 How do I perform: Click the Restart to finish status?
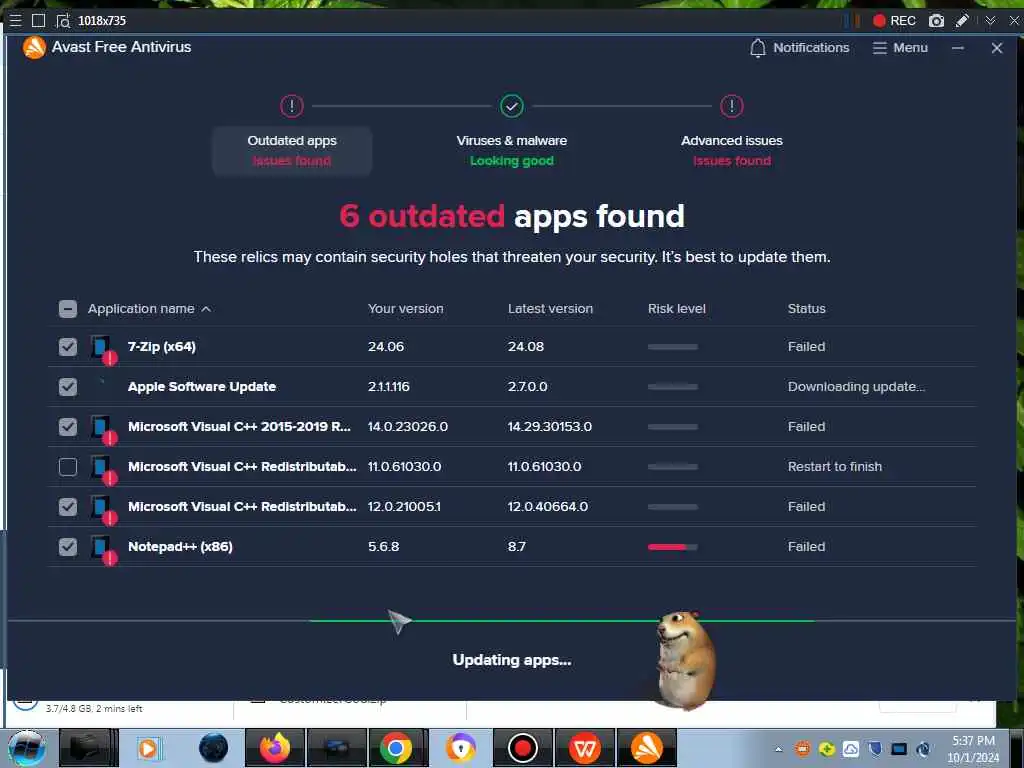(x=835, y=467)
